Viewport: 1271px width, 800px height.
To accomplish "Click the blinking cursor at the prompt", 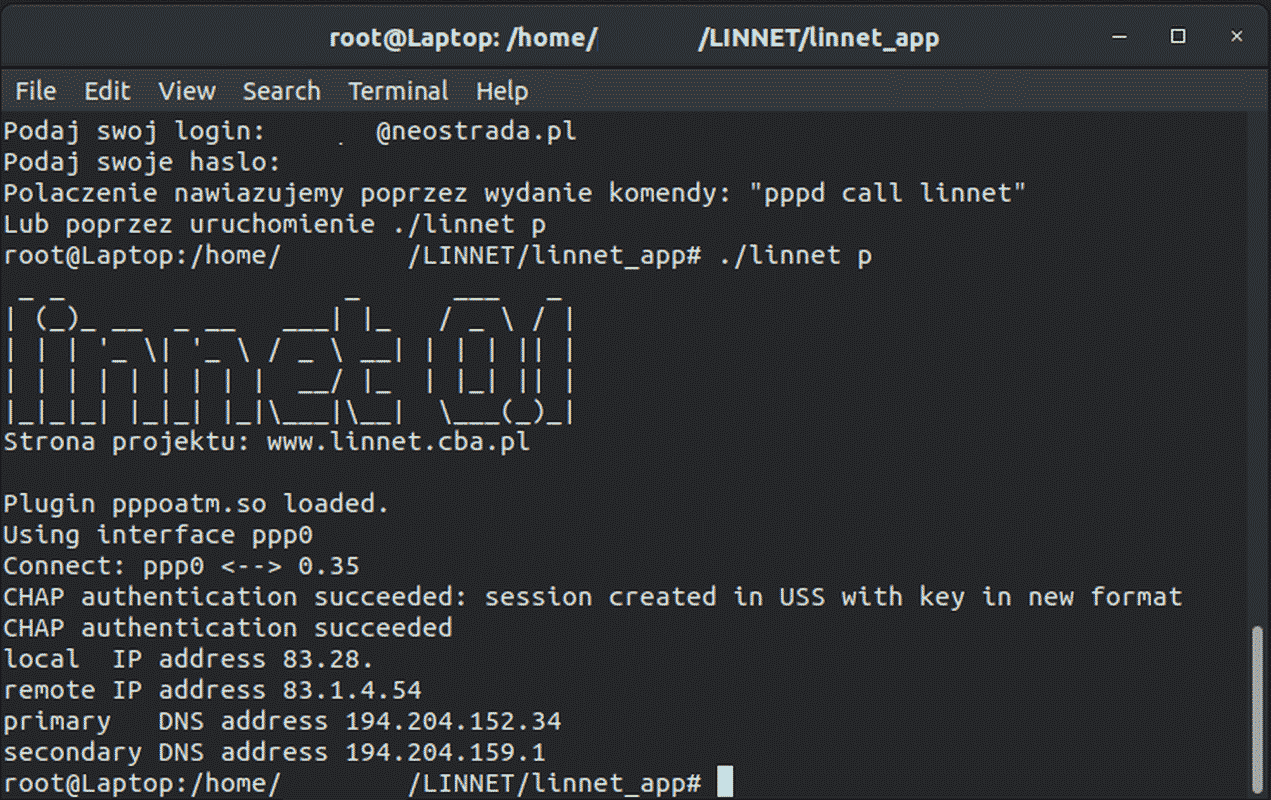I will [x=725, y=782].
